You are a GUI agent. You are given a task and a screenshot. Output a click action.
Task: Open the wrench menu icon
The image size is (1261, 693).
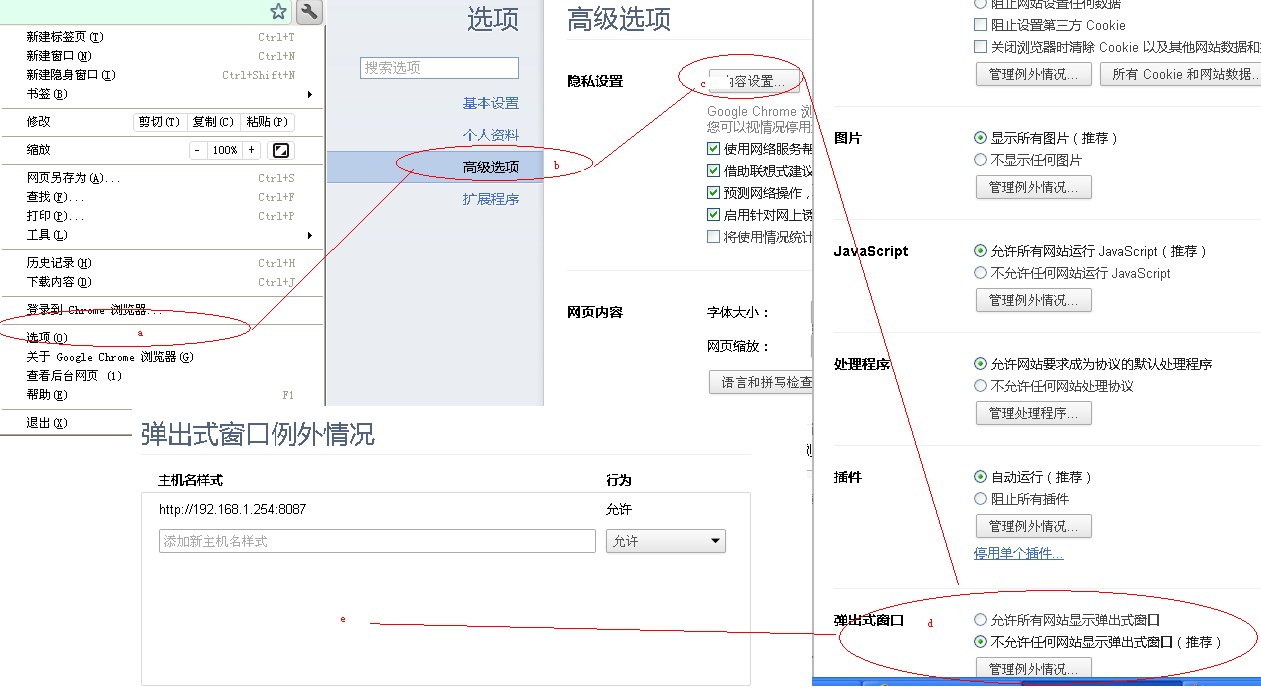tap(310, 12)
